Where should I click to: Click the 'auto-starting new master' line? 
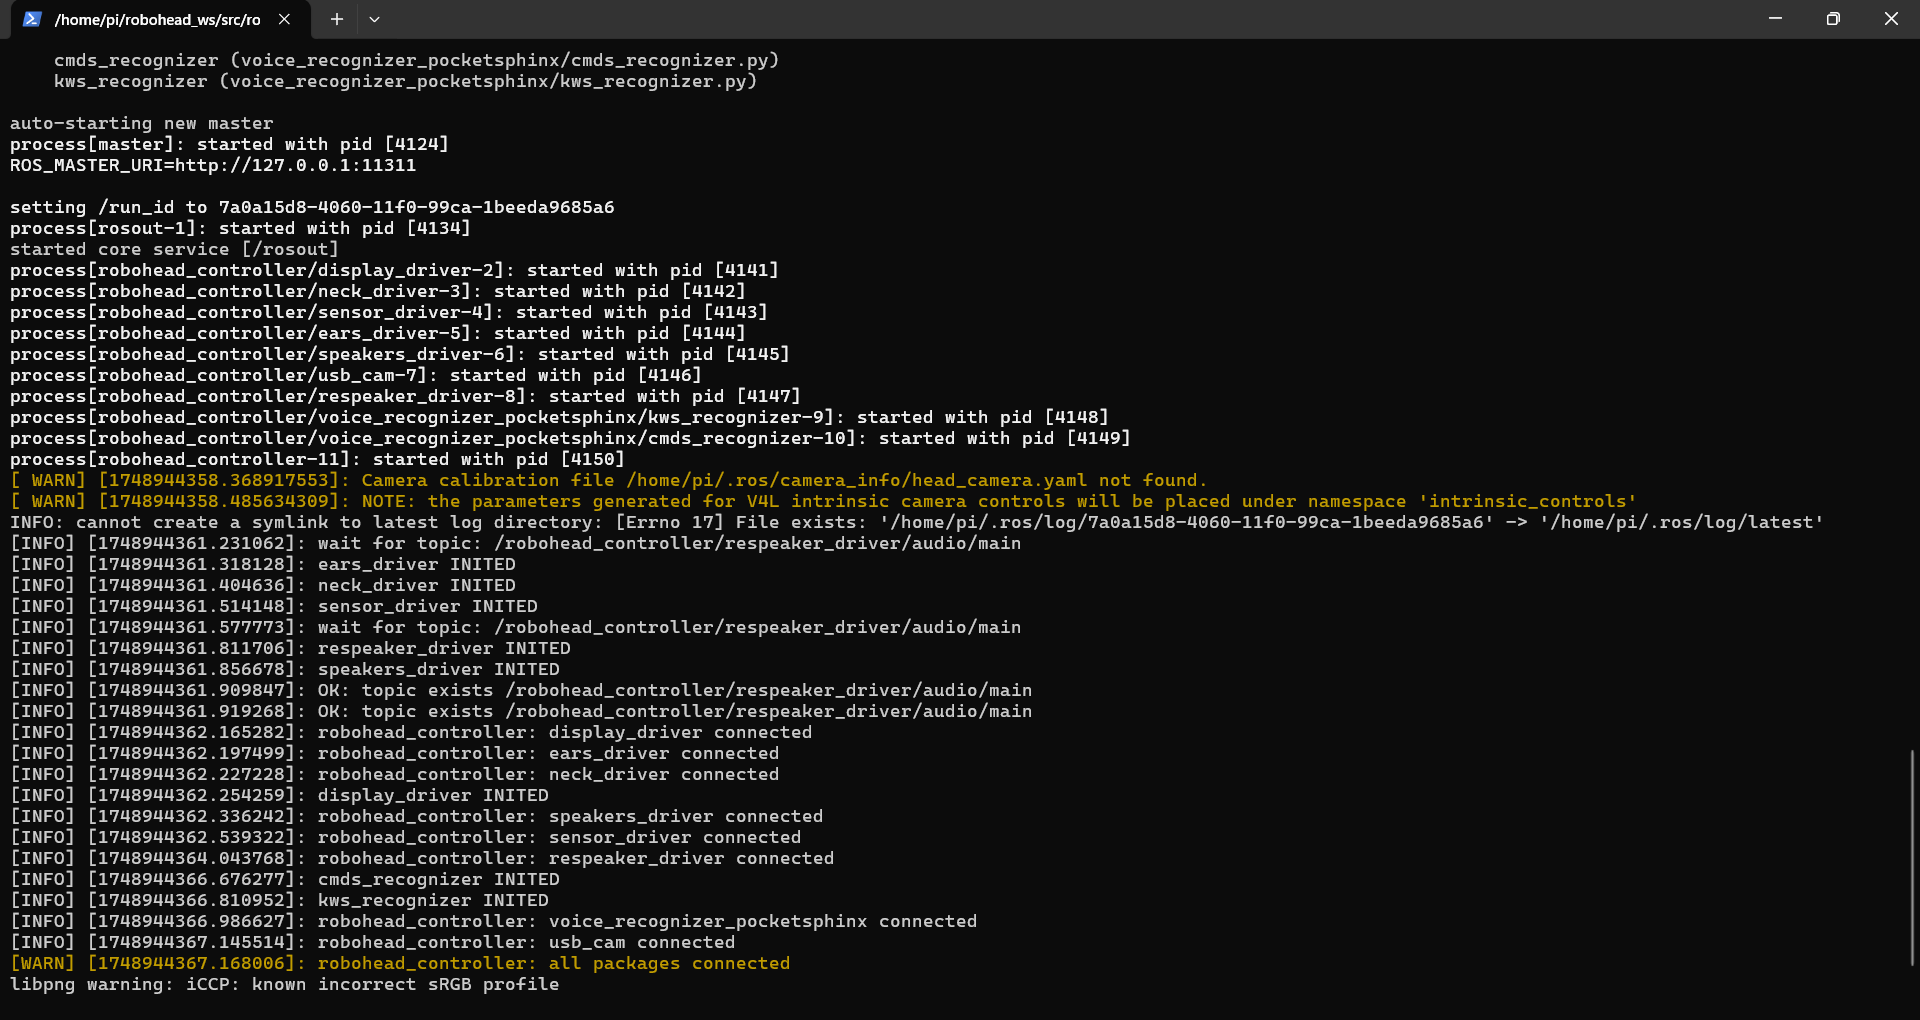[x=141, y=123]
